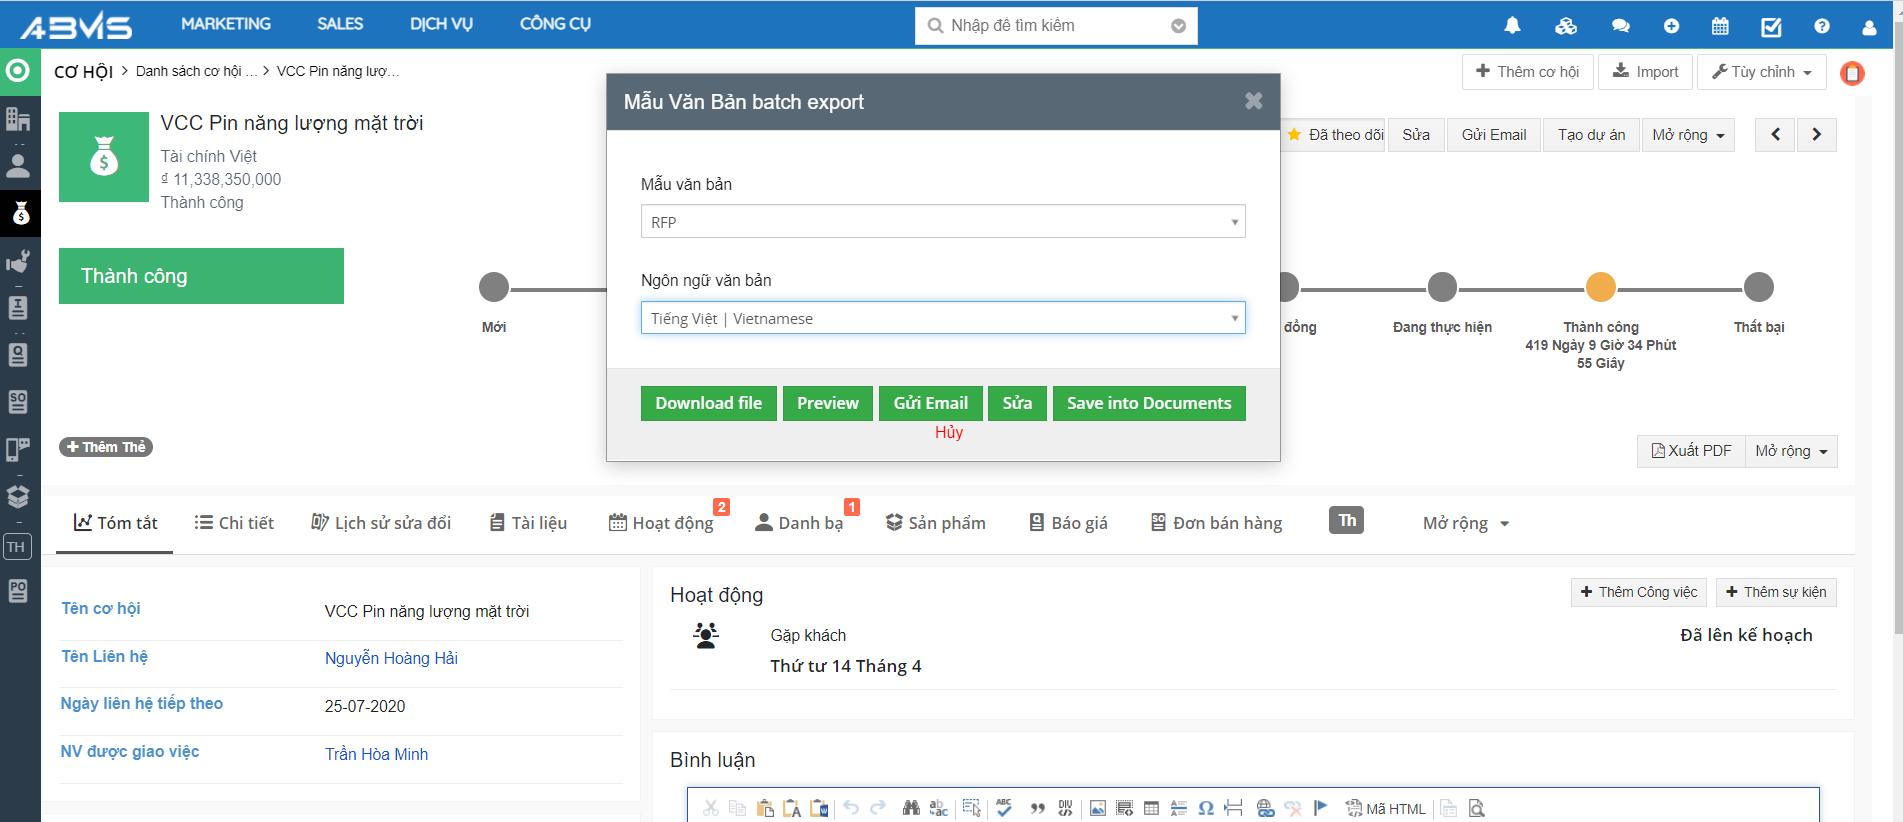Close the batch export dialog
Screen dimensions: 1903x822
1253,101
